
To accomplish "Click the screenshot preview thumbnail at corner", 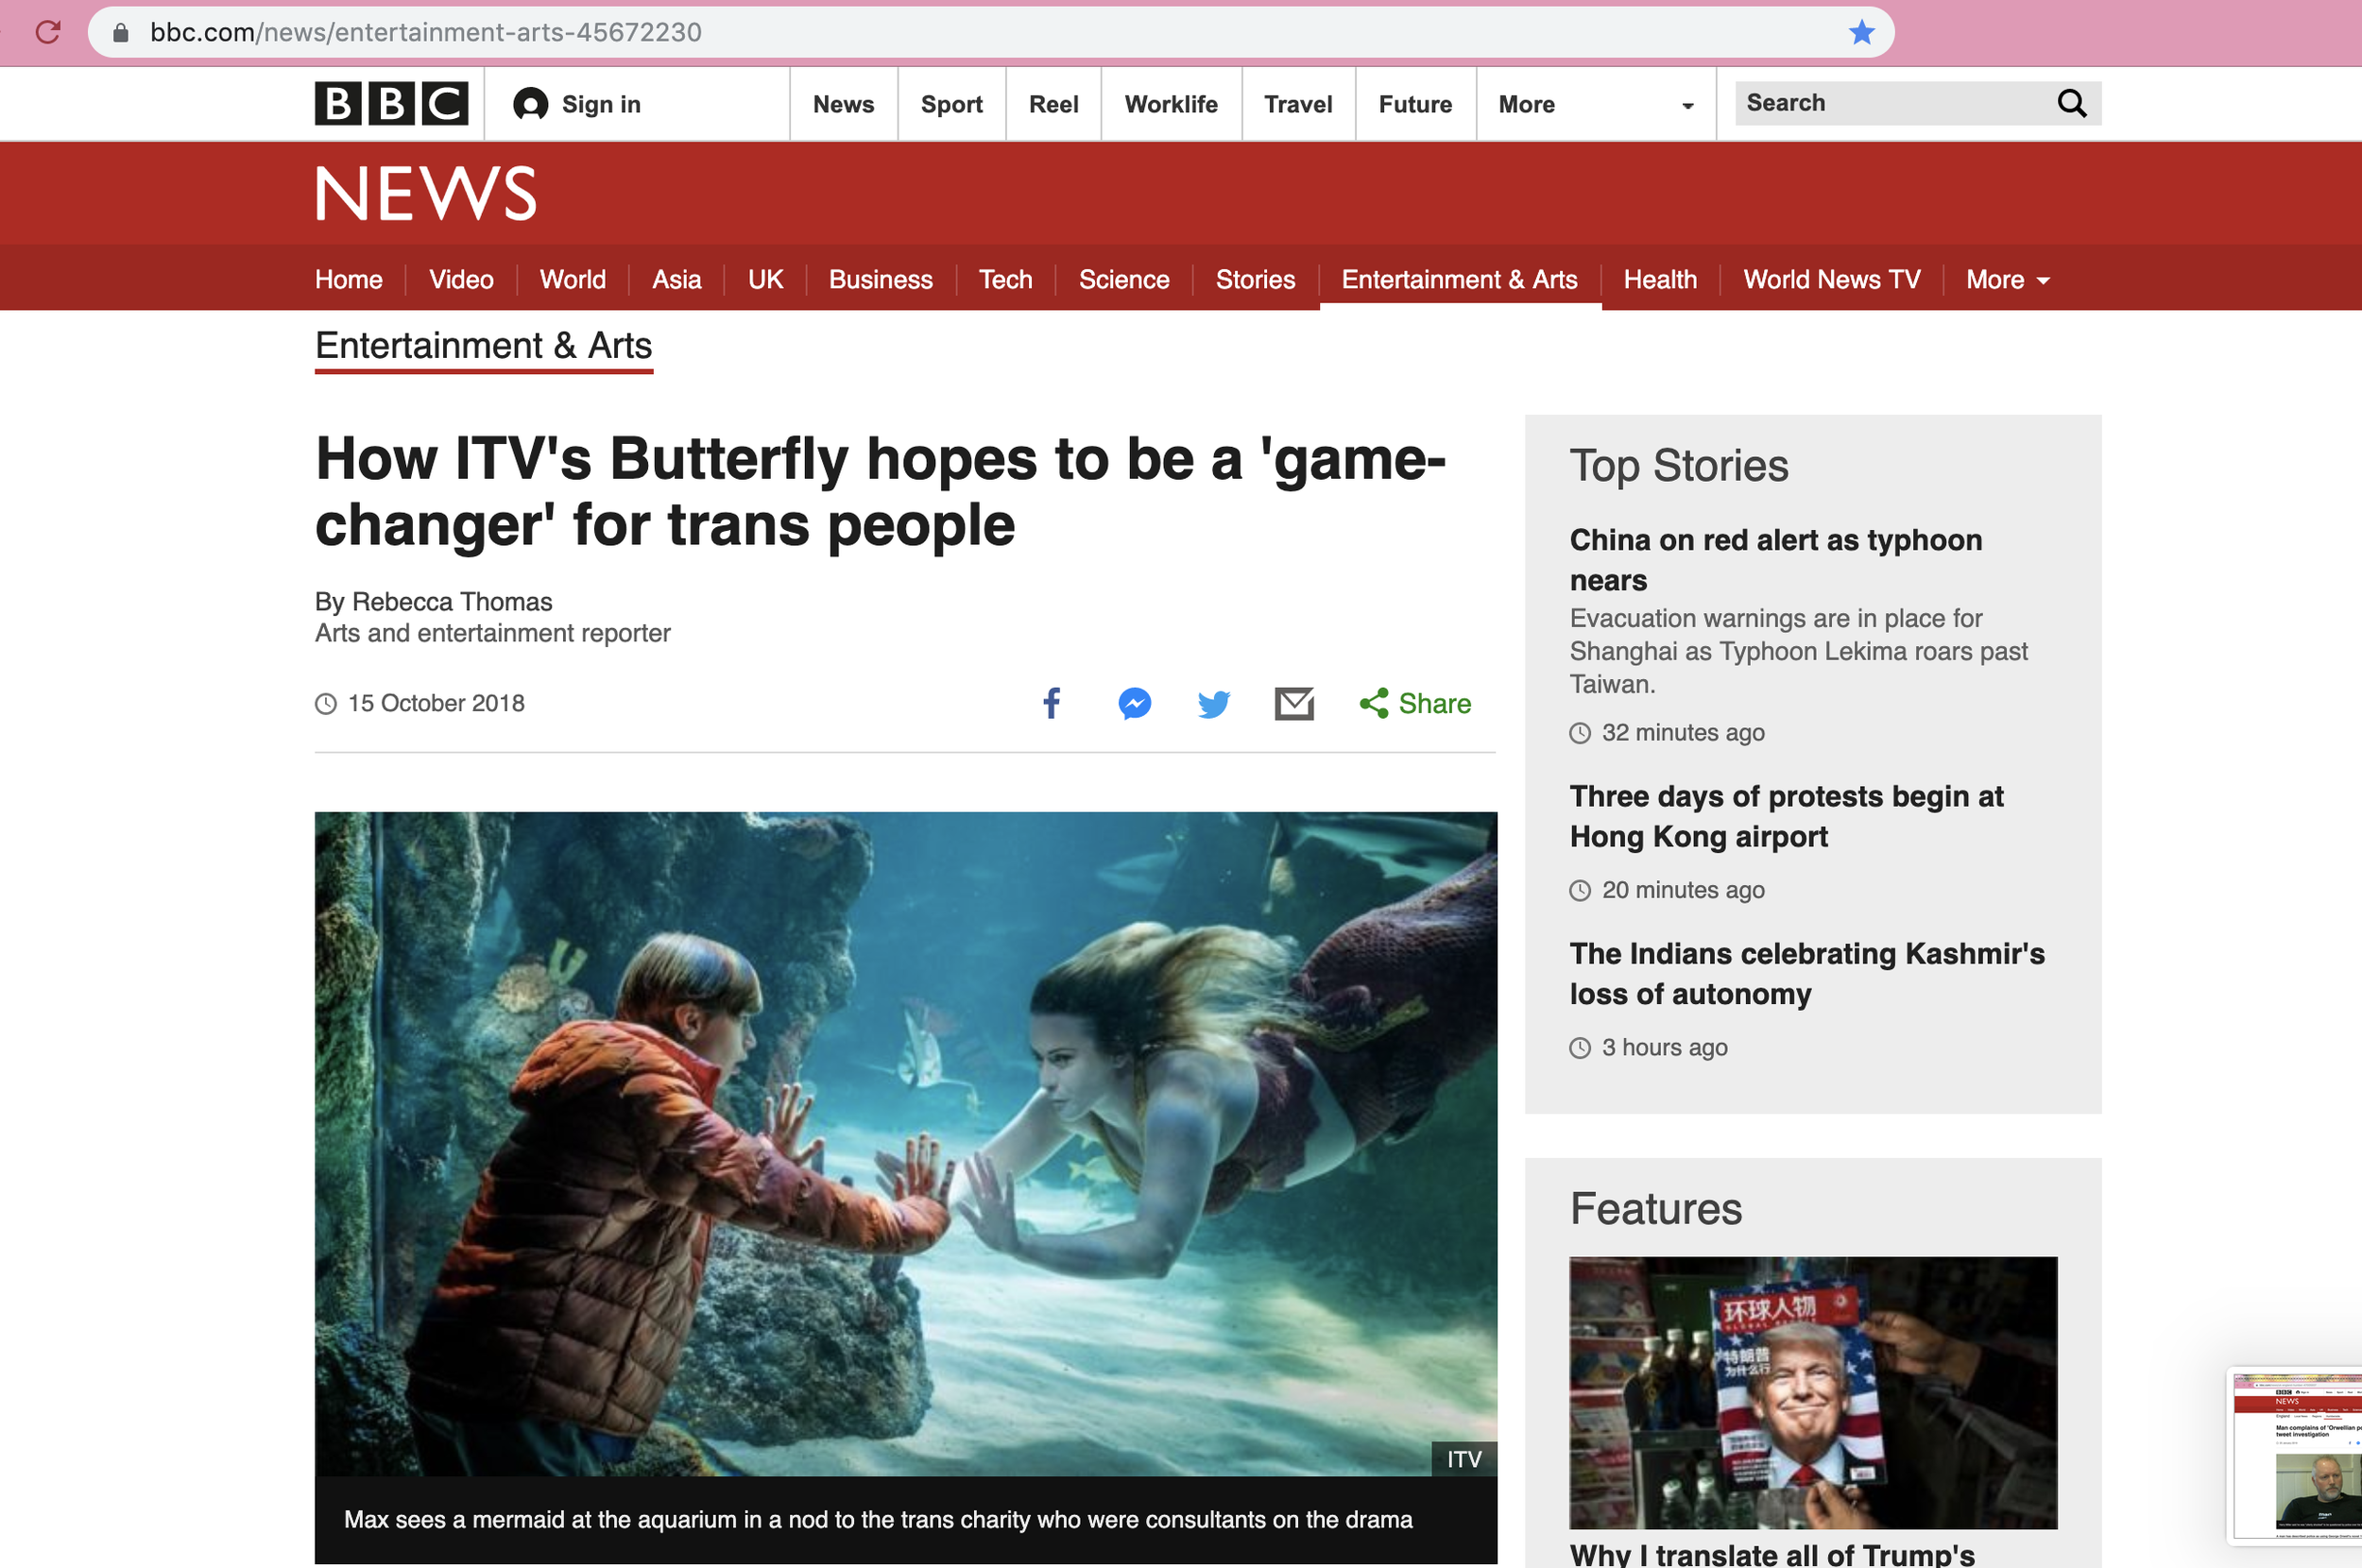I will tap(2296, 1455).
